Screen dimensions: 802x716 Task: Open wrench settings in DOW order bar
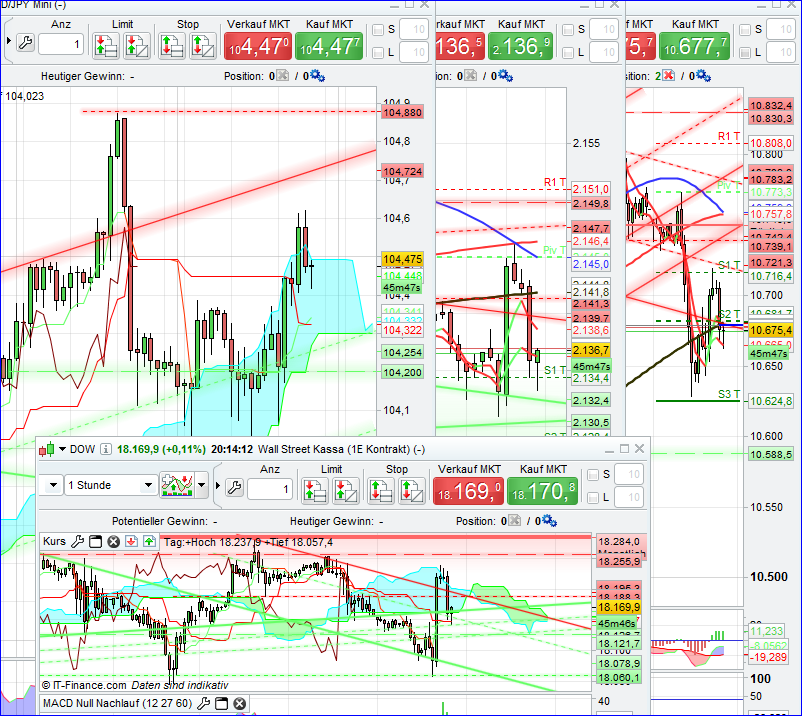pos(234,487)
